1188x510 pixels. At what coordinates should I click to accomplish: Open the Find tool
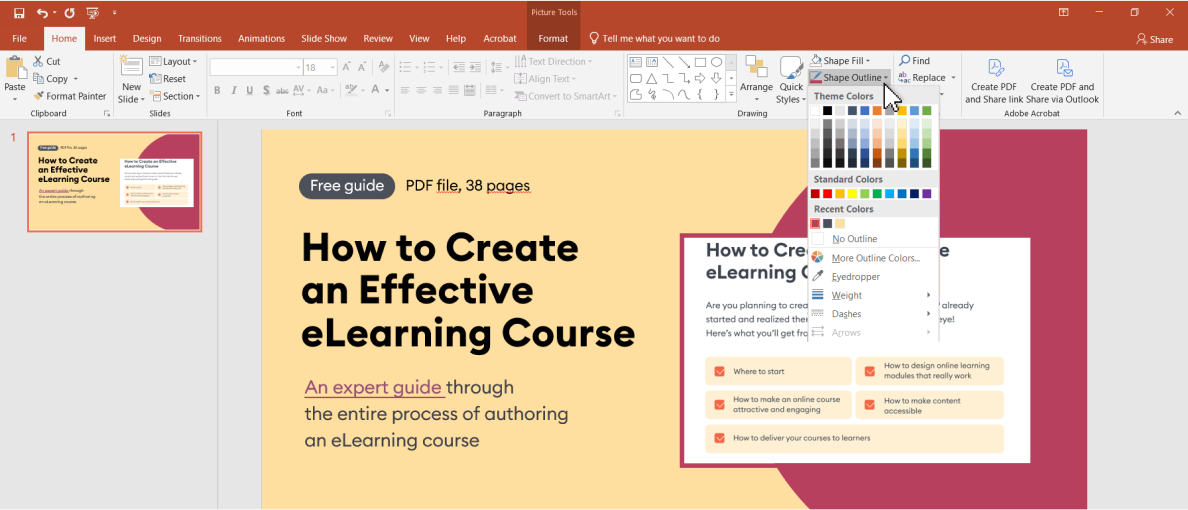pyautogui.click(x=914, y=61)
